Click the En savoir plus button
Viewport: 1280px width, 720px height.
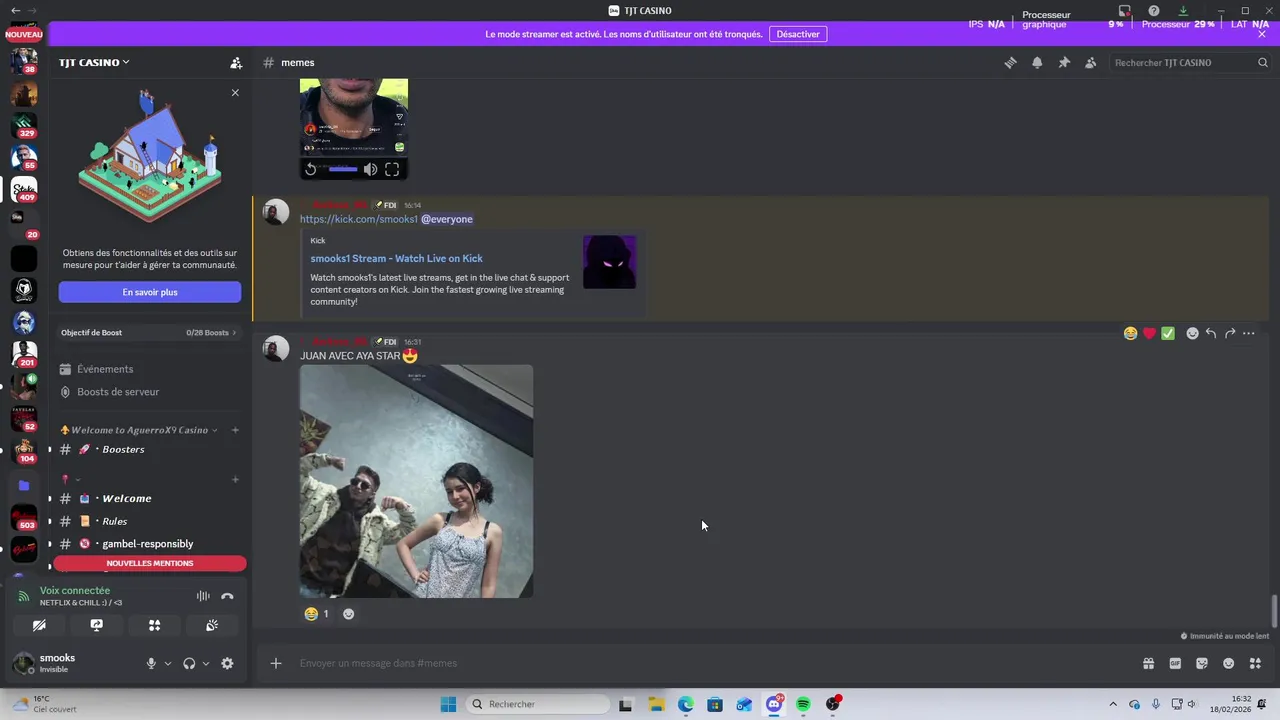point(150,292)
